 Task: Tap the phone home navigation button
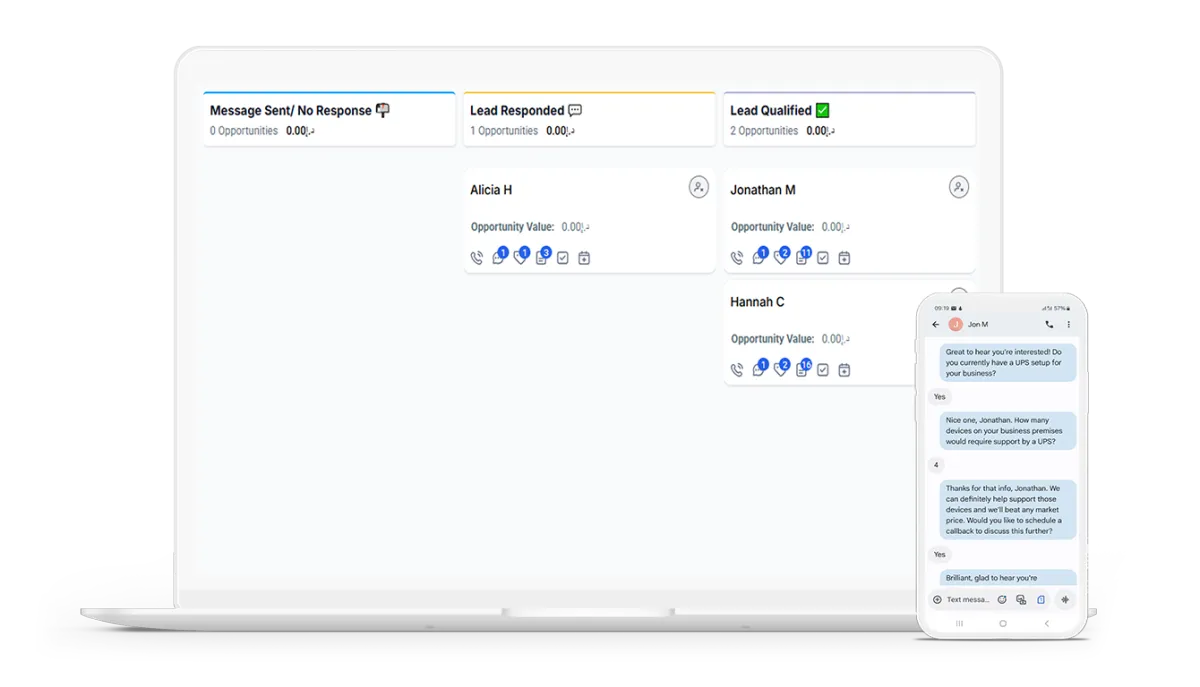coord(1003,623)
